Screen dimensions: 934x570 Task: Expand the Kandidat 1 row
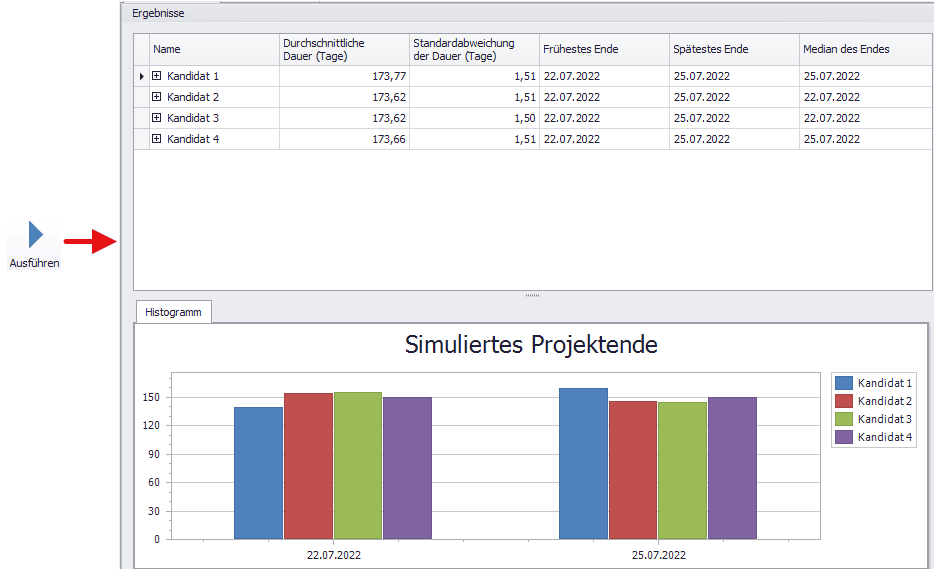tap(156, 76)
